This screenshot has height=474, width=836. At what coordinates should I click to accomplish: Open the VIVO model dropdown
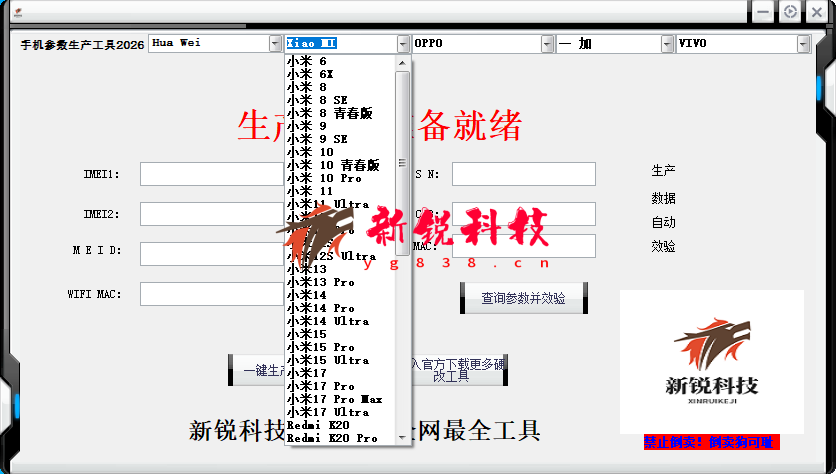803,44
